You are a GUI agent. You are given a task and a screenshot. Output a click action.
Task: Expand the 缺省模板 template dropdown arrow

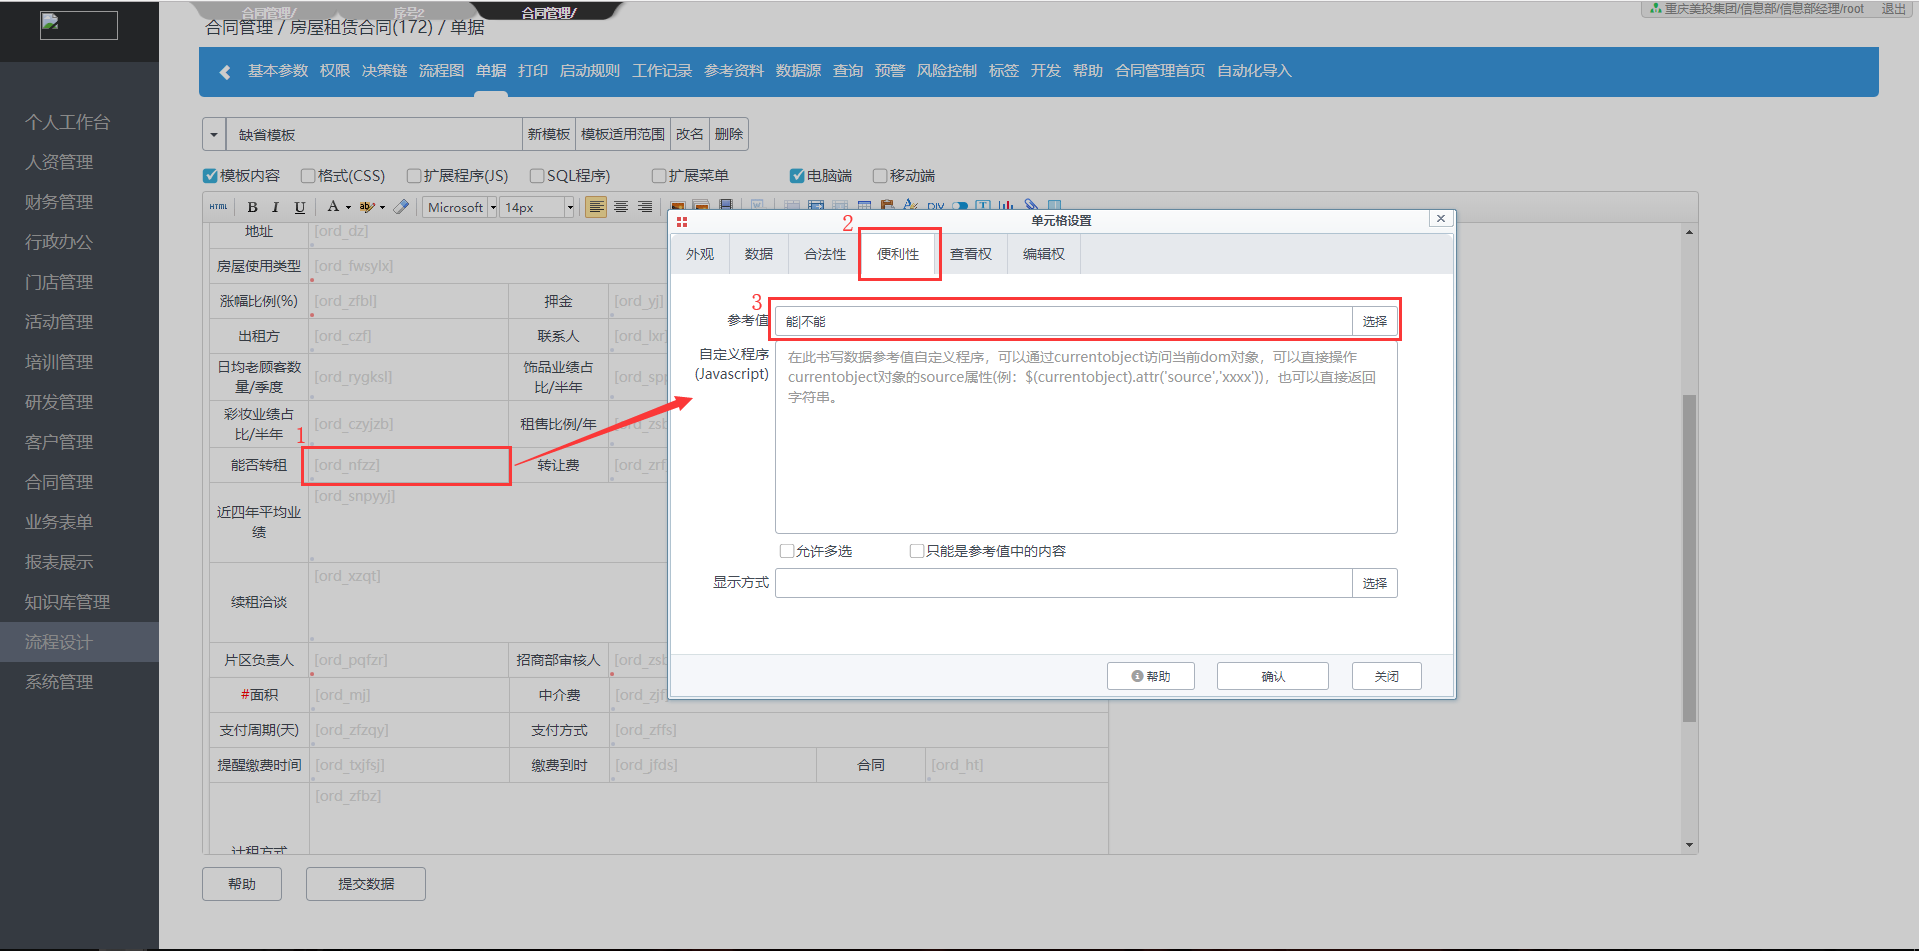click(x=214, y=134)
